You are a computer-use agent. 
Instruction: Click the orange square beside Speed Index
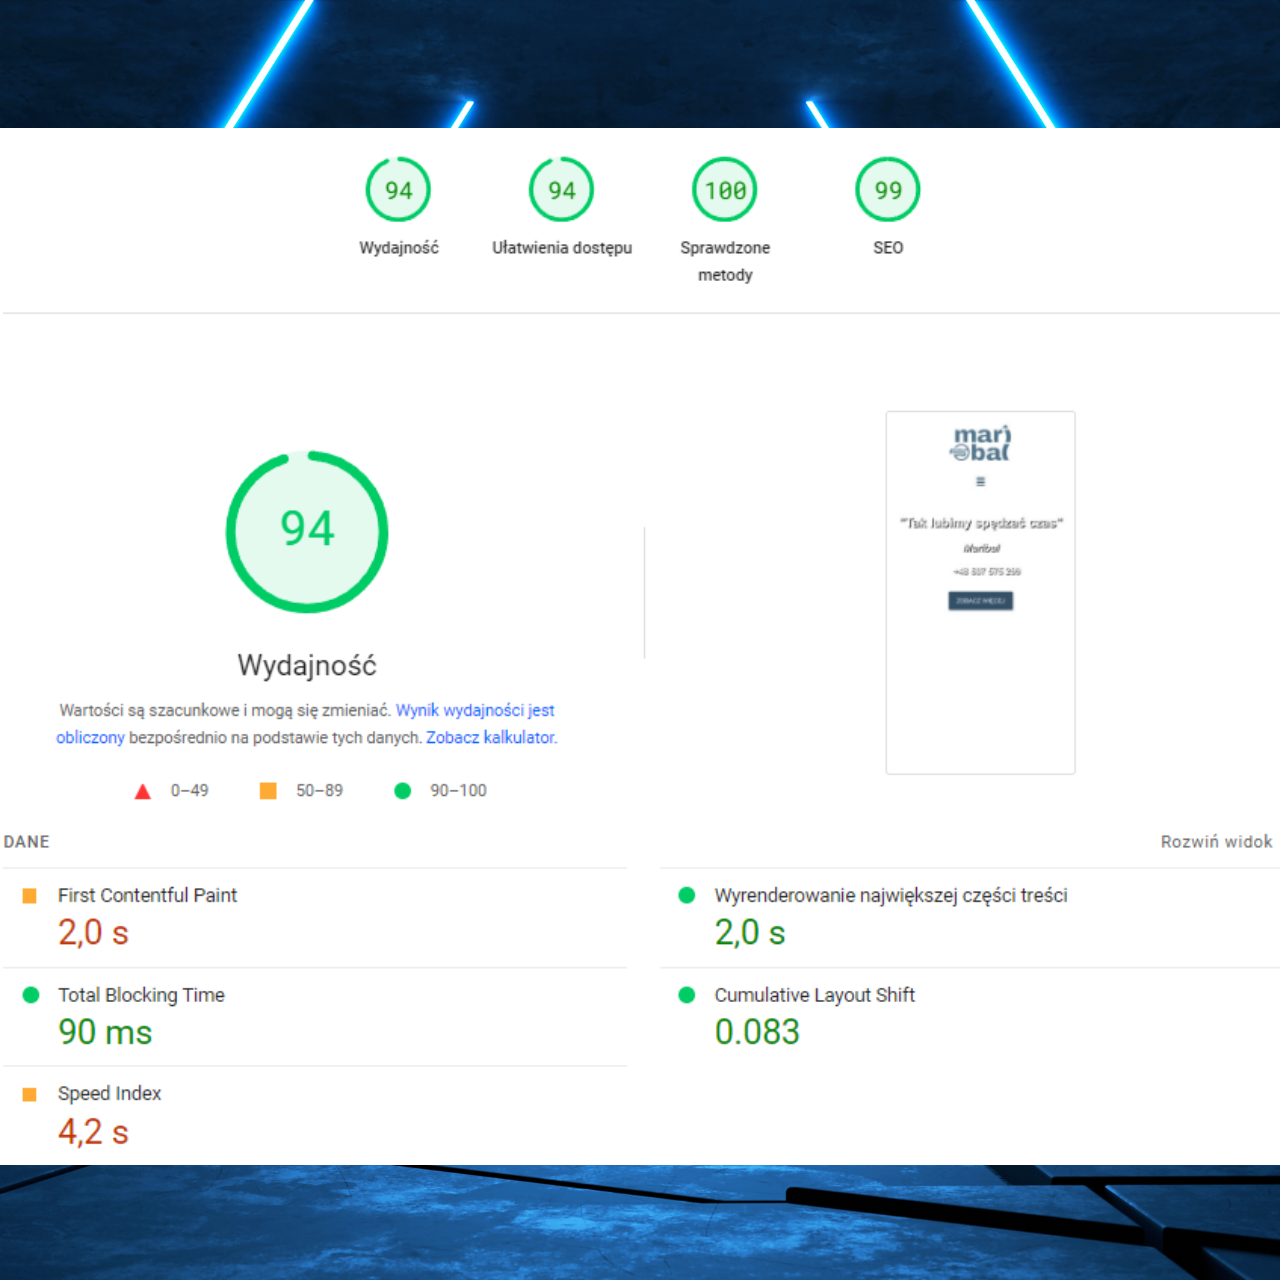coord(30,1093)
